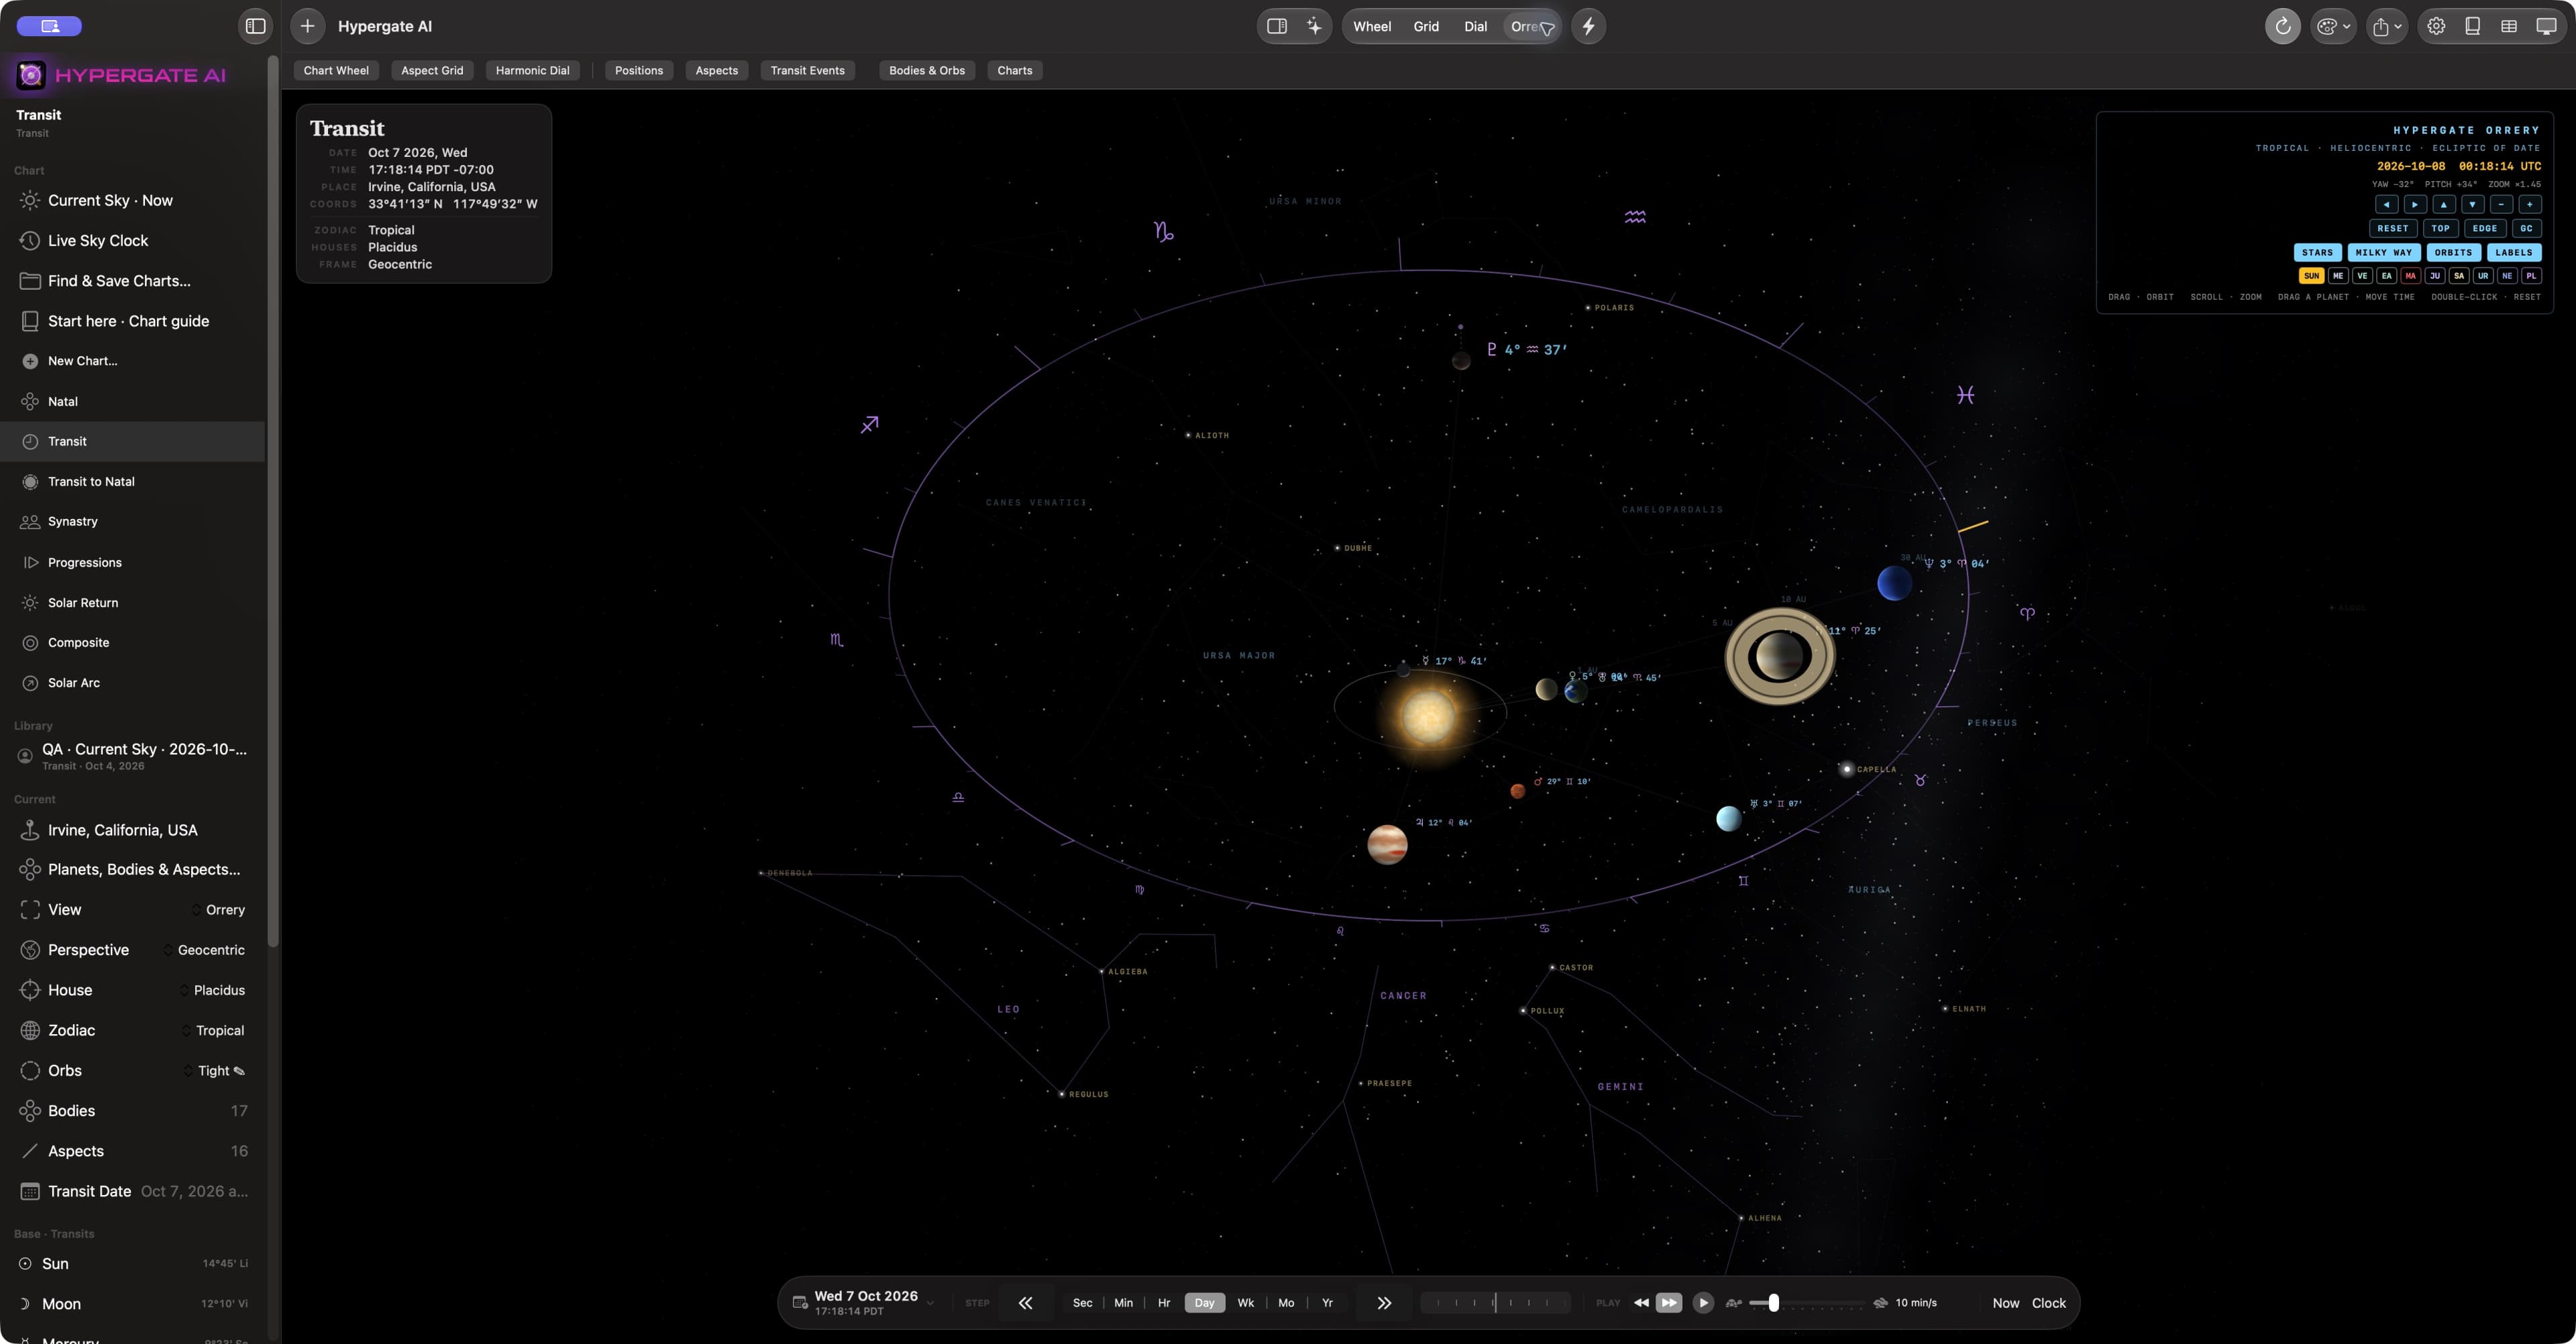Change Perspective from Geocentric
Image resolution: width=2576 pixels, height=1344 pixels.
[x=204, y=950]
